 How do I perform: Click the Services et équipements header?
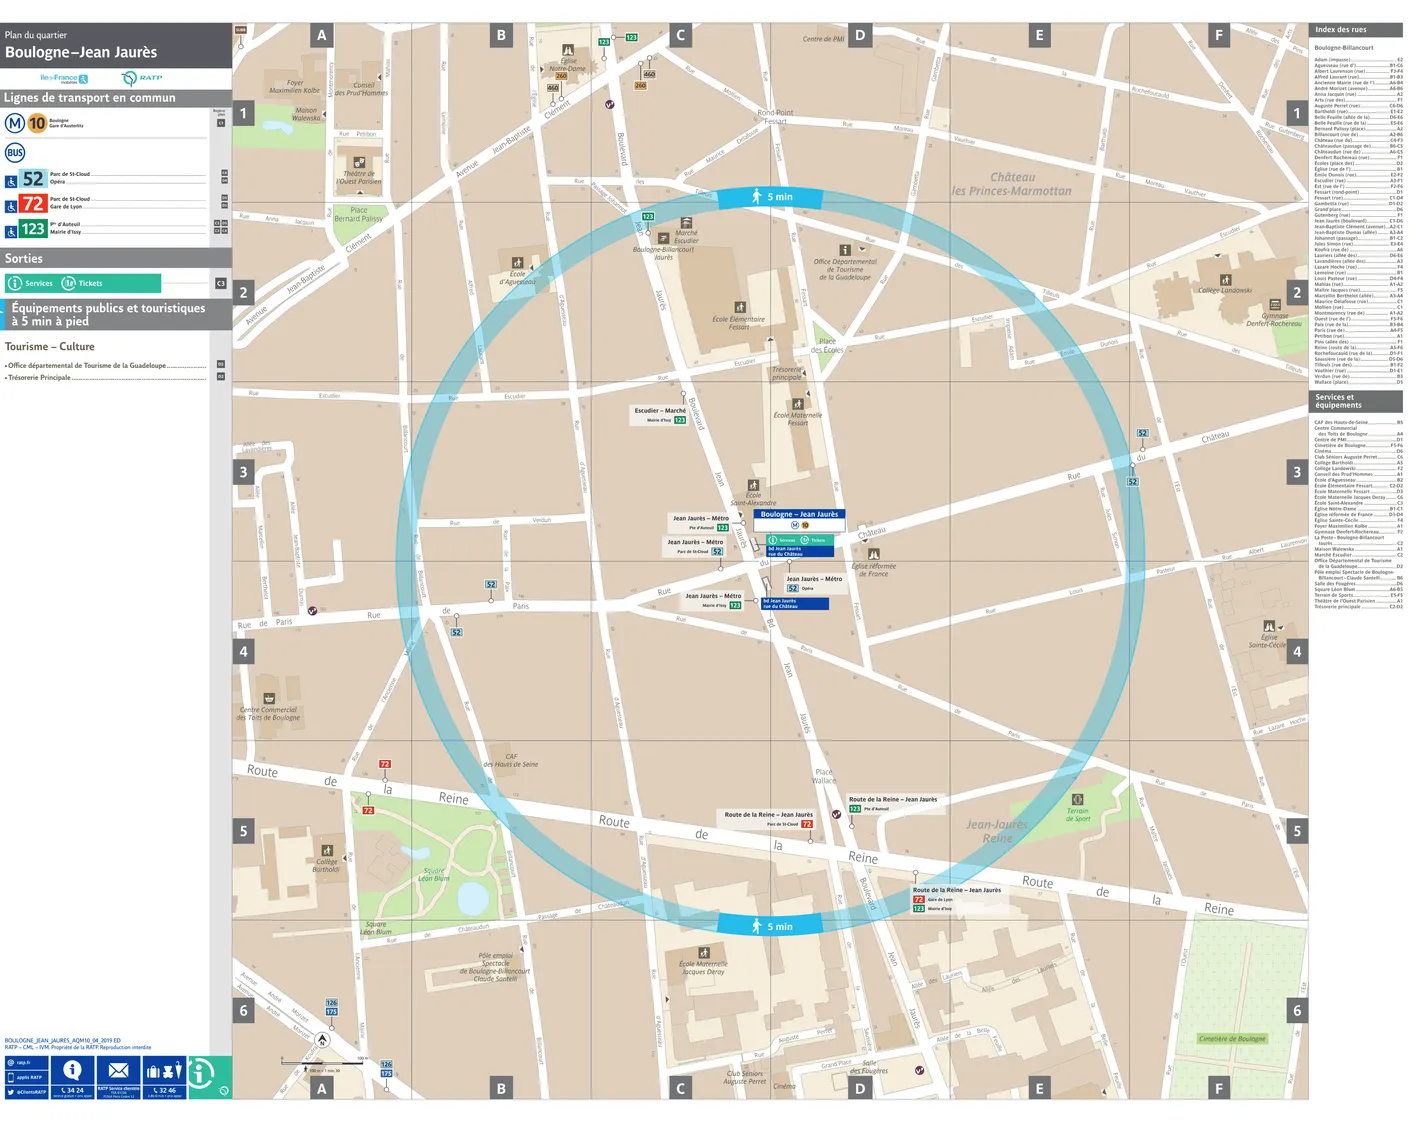1355,401
